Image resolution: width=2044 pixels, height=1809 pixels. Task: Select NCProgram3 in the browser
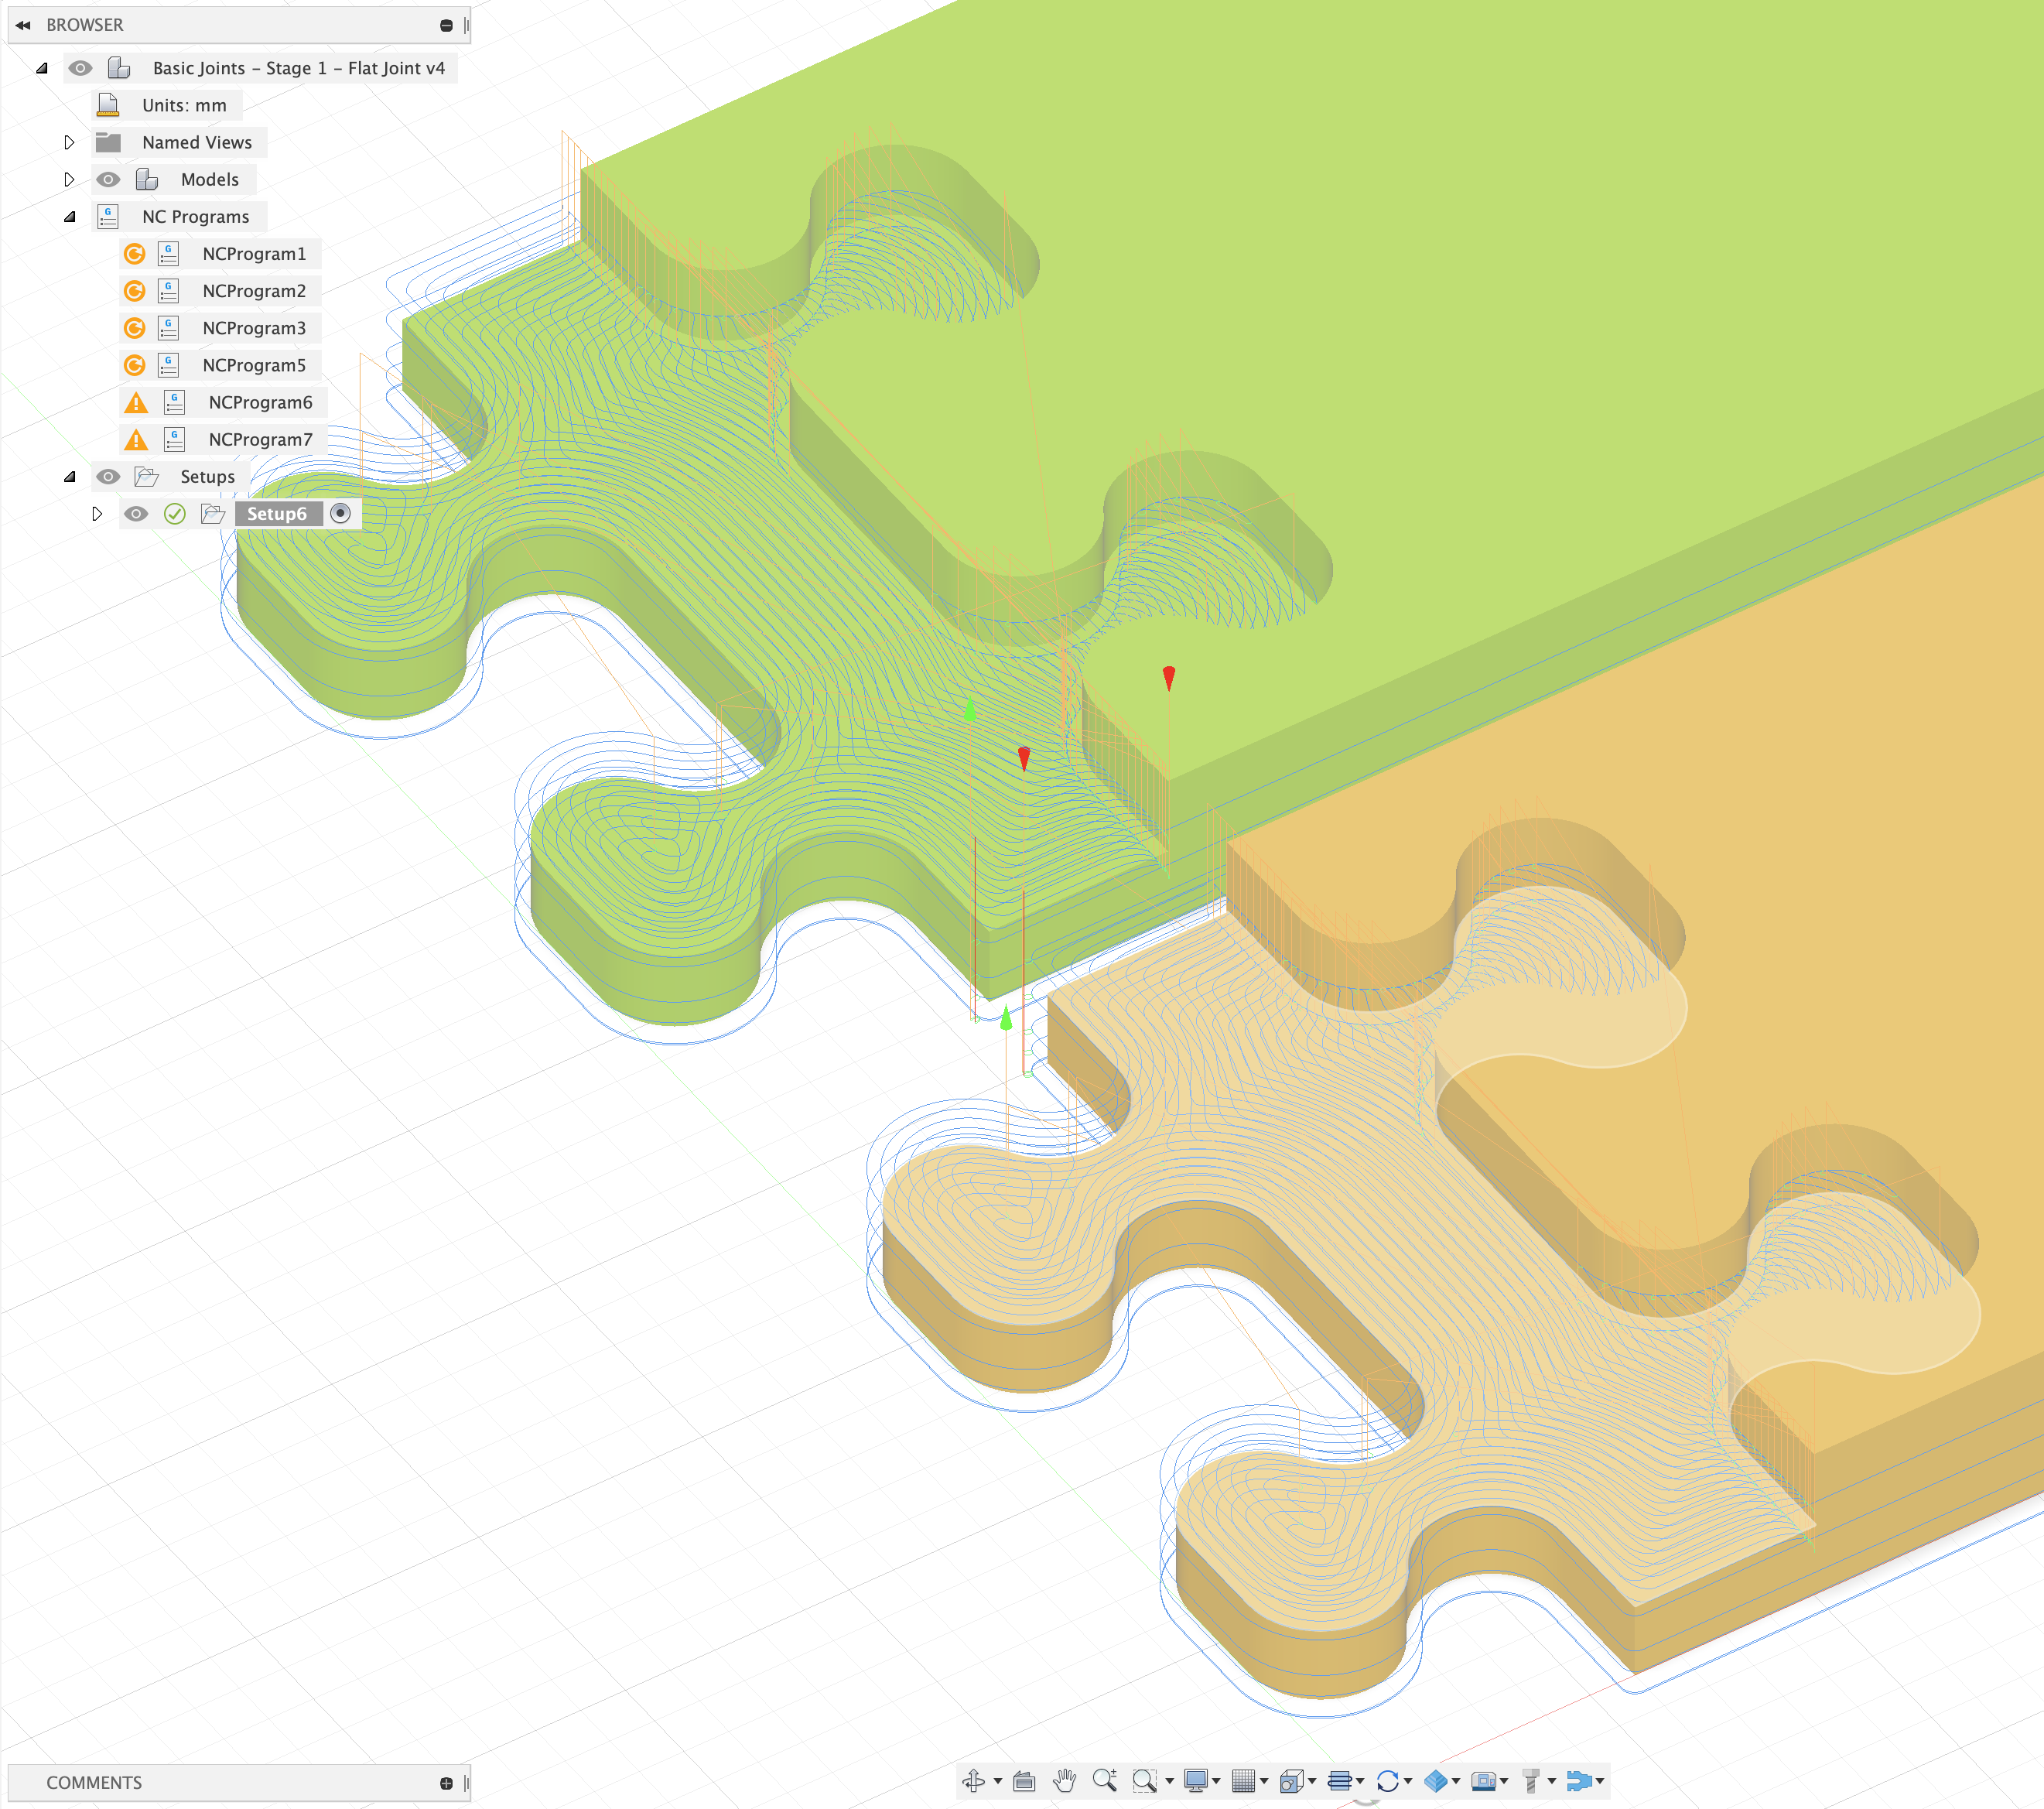(254, 328)
